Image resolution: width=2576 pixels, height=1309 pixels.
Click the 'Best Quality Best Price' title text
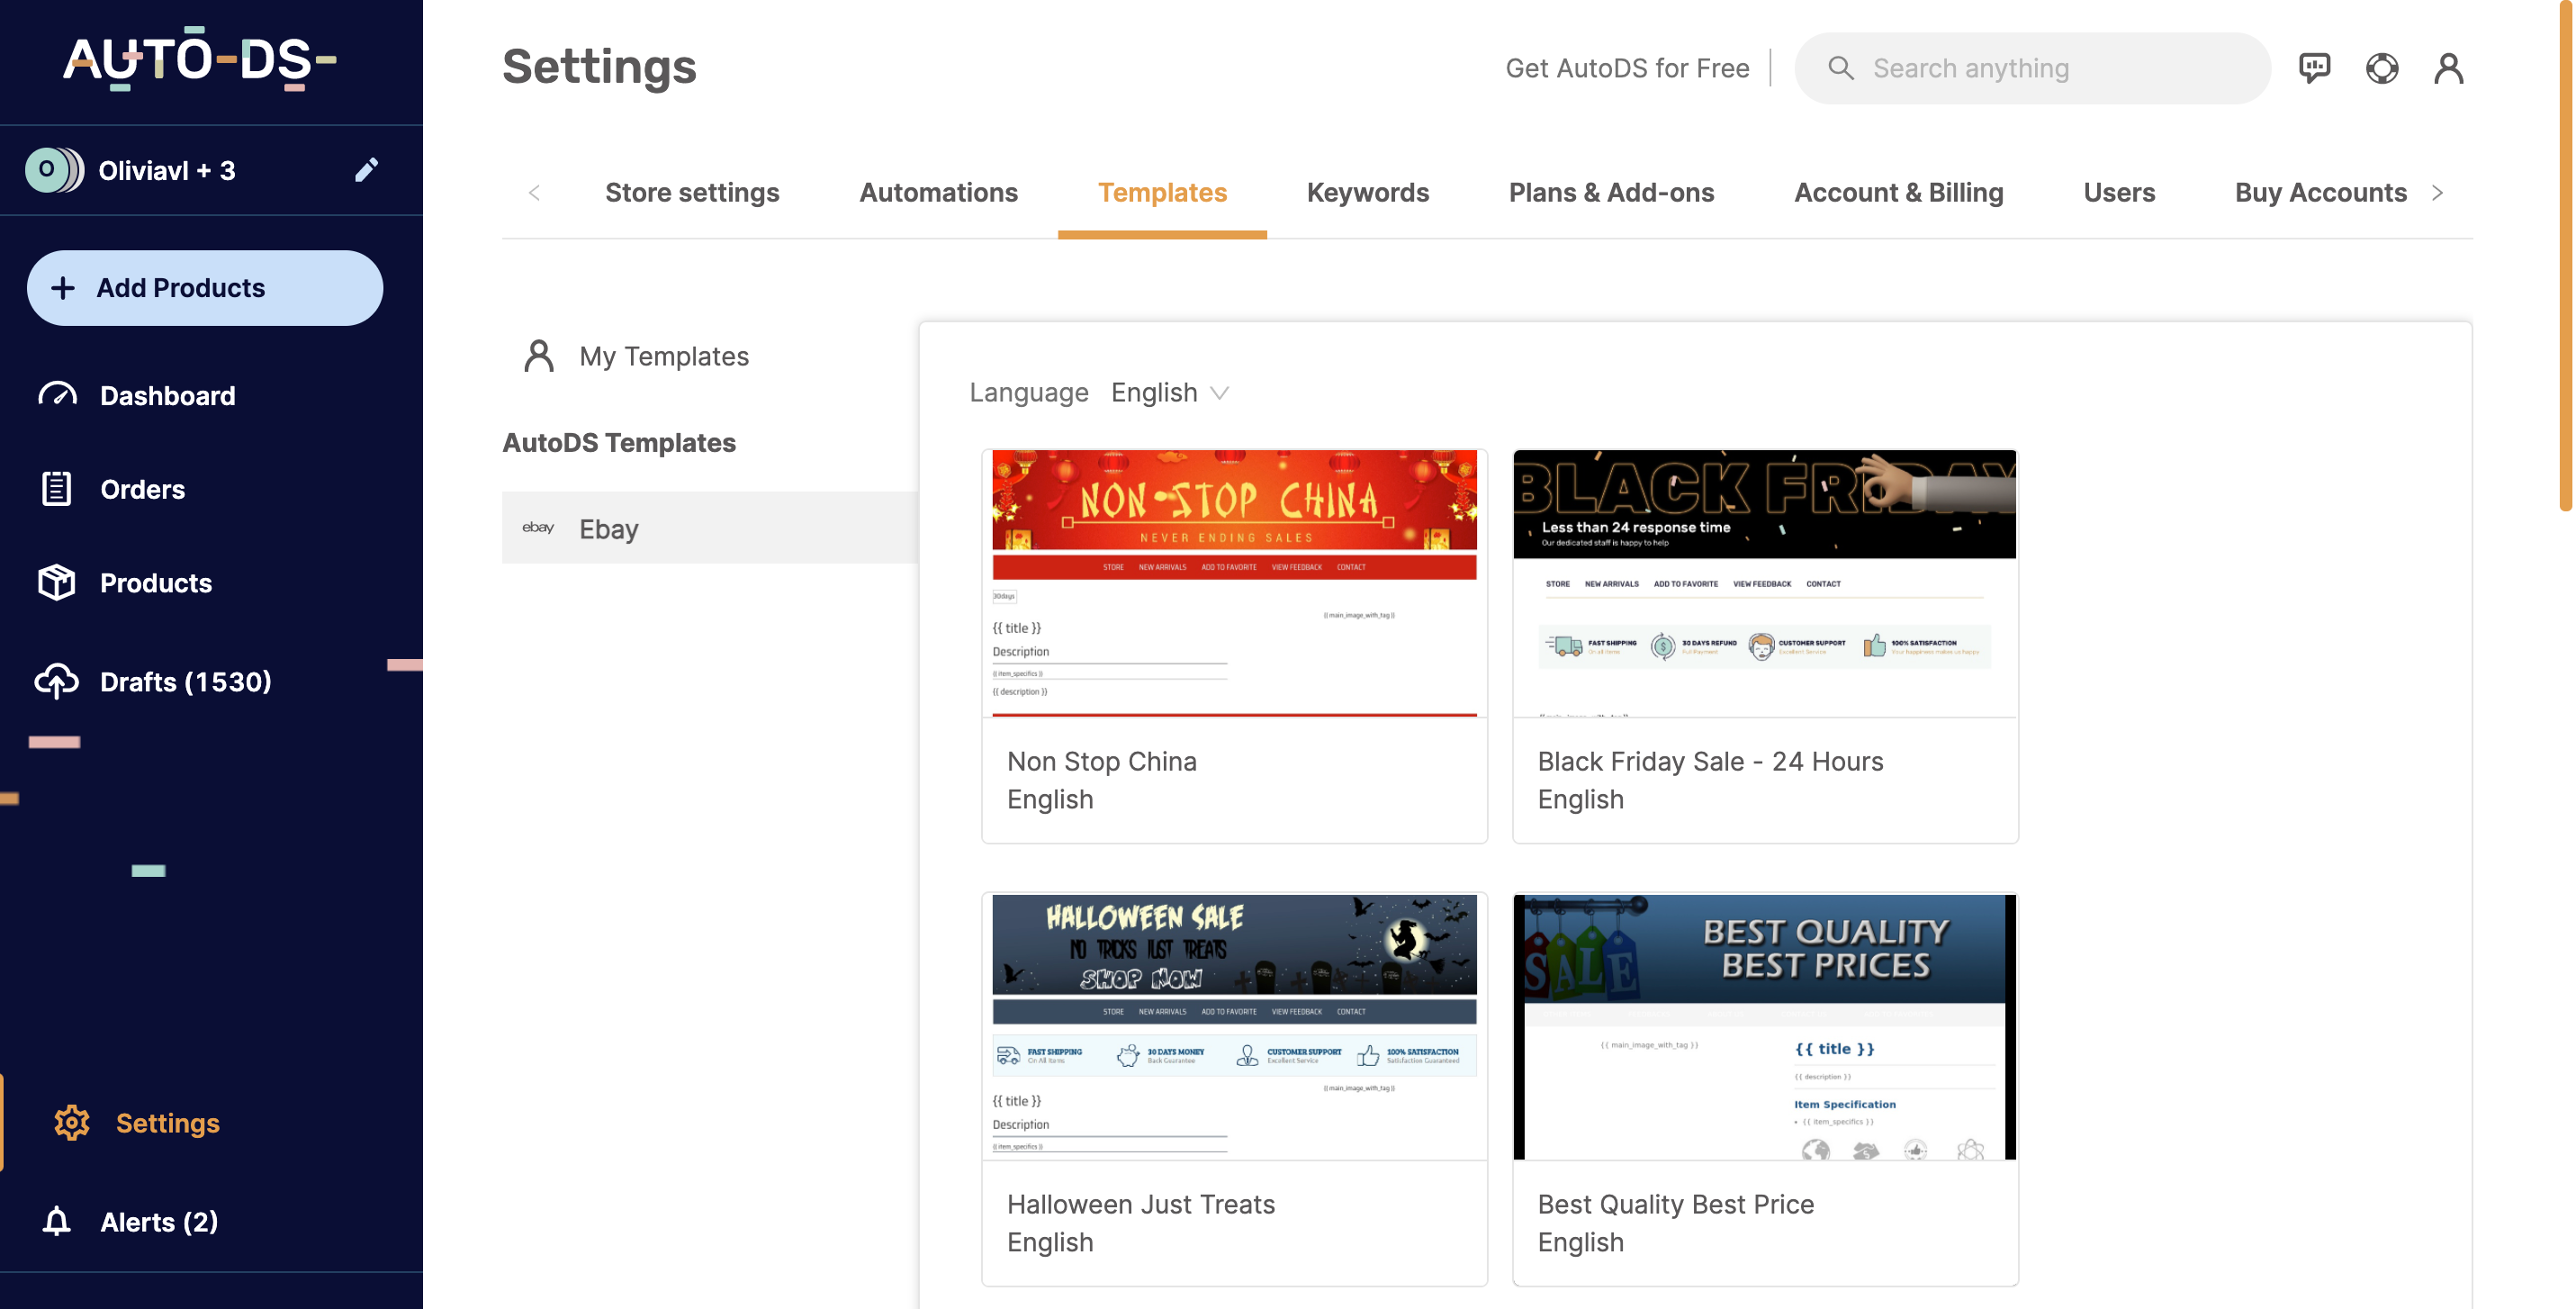coord(1675,1204)
